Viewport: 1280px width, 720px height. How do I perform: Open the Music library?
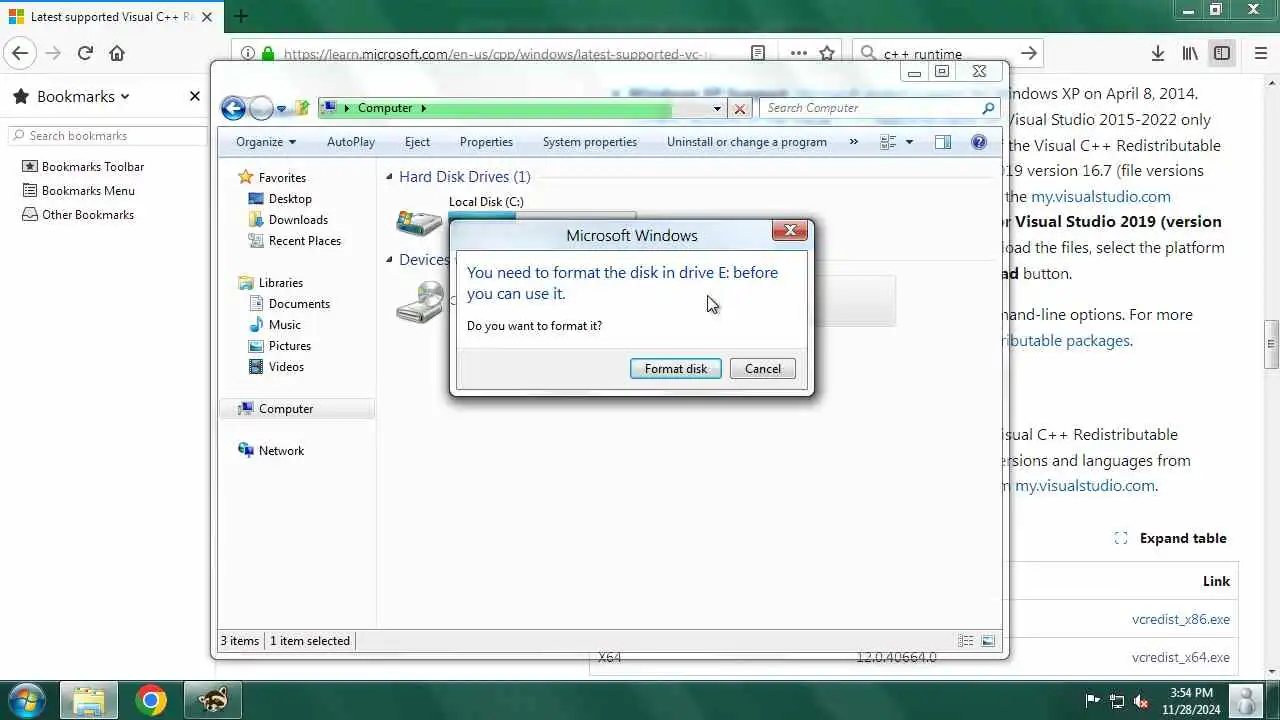[284, 324]
